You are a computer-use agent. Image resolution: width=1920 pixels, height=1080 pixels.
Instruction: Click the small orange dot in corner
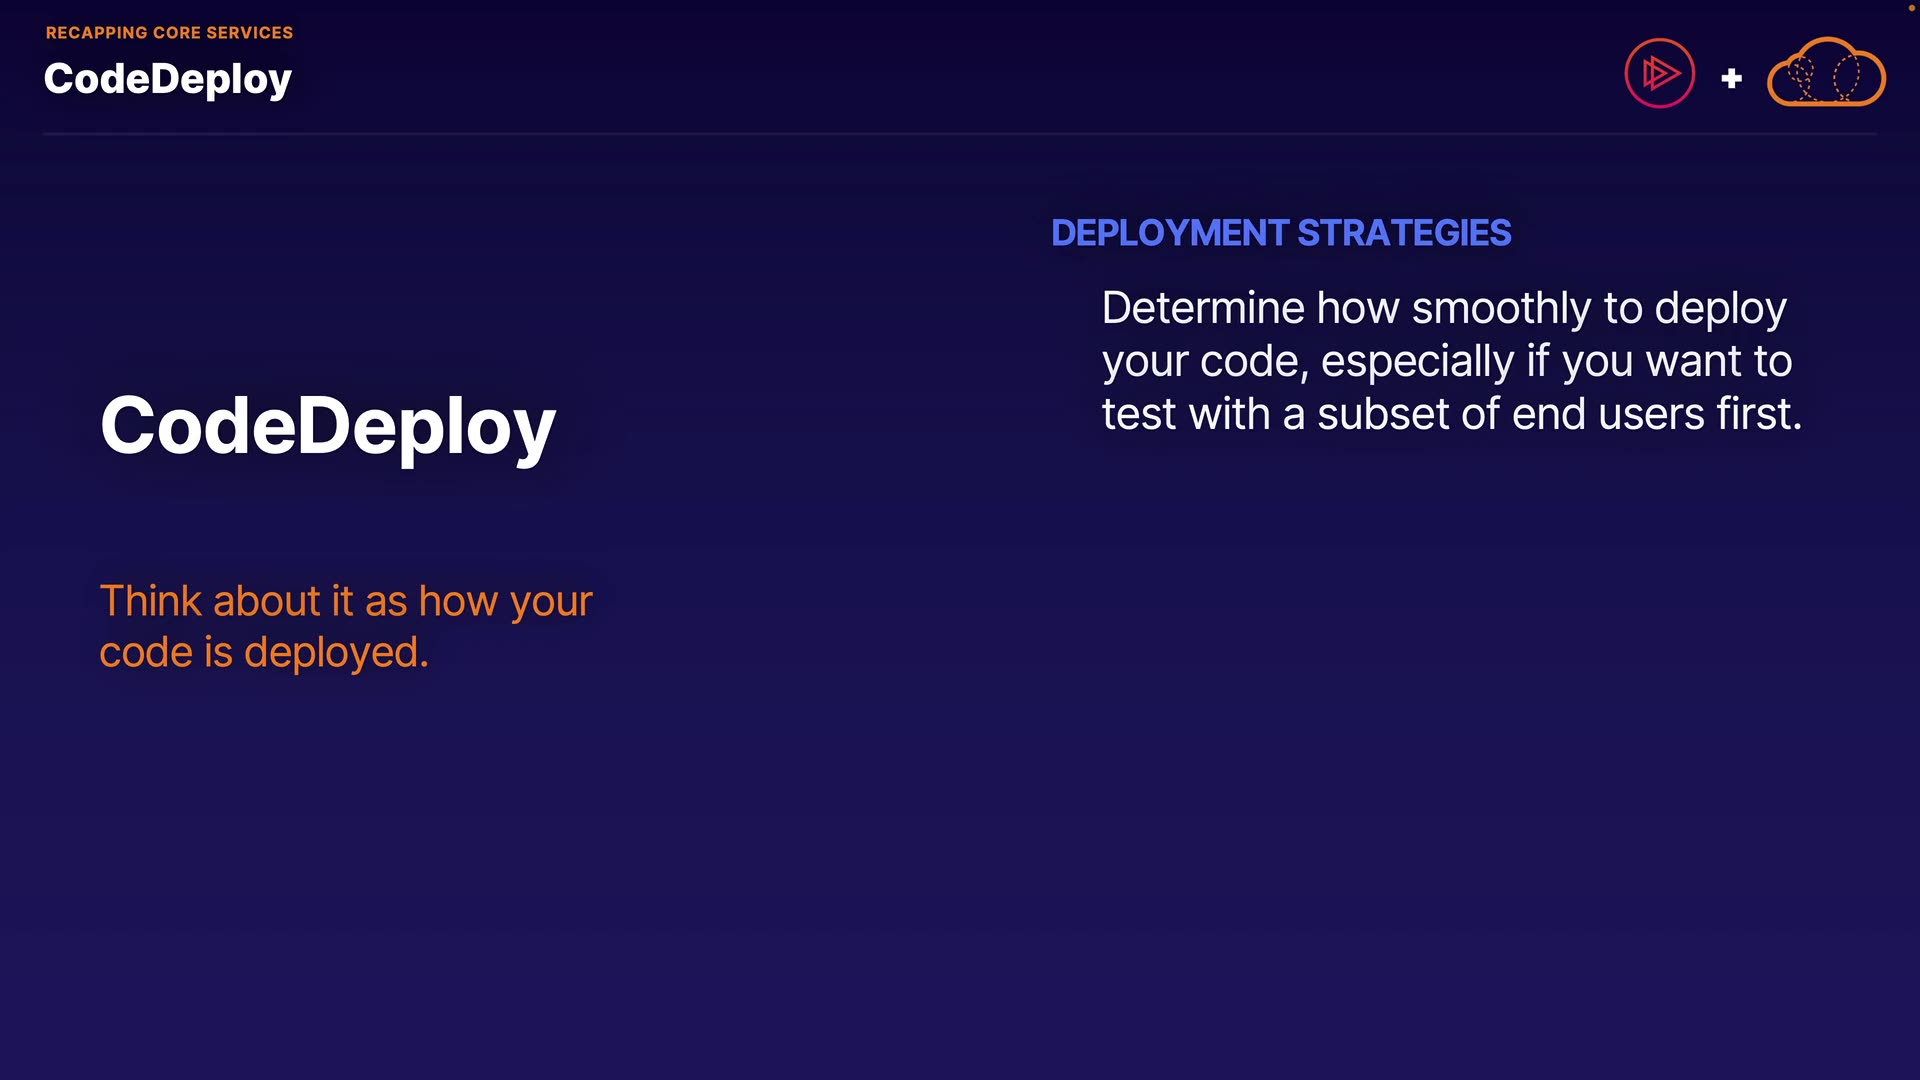point(1911,7)
